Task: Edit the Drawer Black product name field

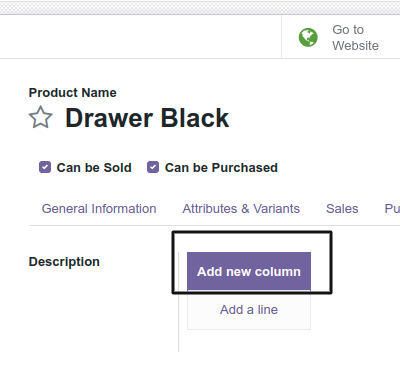Action: coord(147,118)
